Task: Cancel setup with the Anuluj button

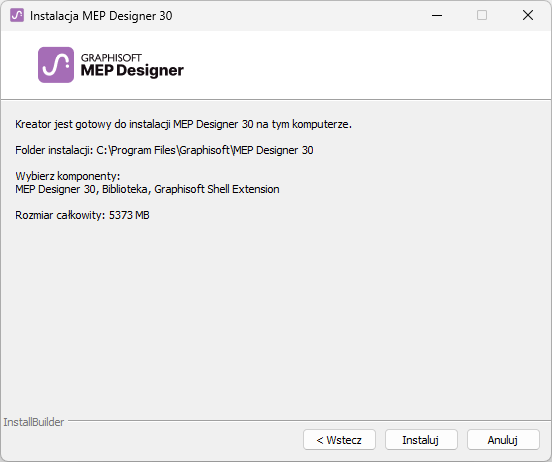Action: click(503, 439)
